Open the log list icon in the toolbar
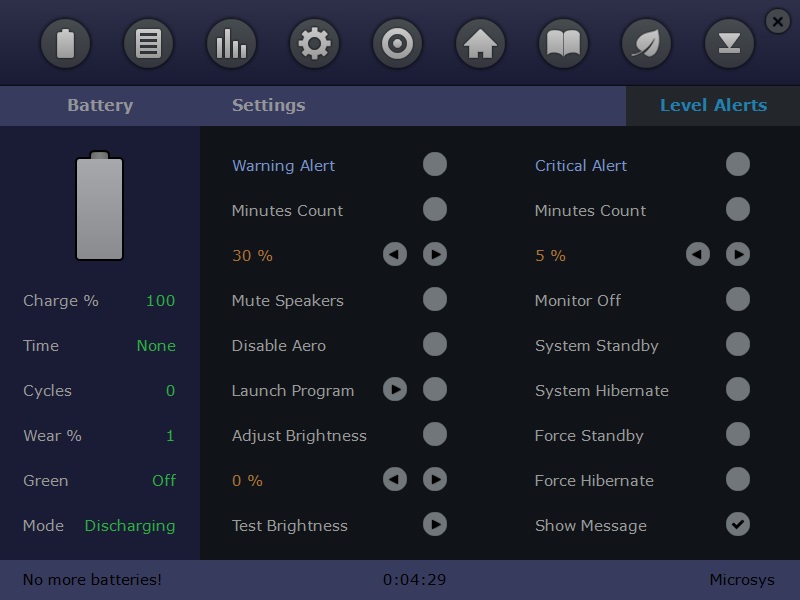The width and height of the screenshot is (800, 600). click(149, 43)
